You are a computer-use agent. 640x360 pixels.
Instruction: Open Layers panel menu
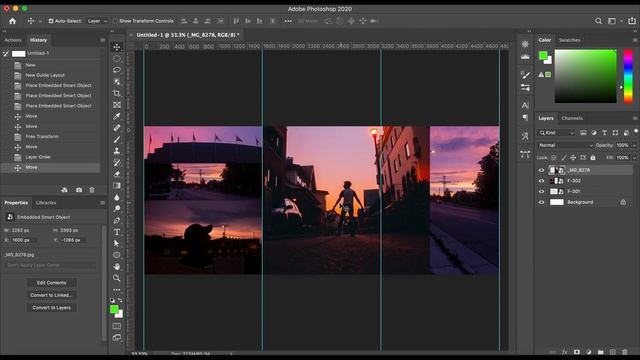tap(635, 118)
